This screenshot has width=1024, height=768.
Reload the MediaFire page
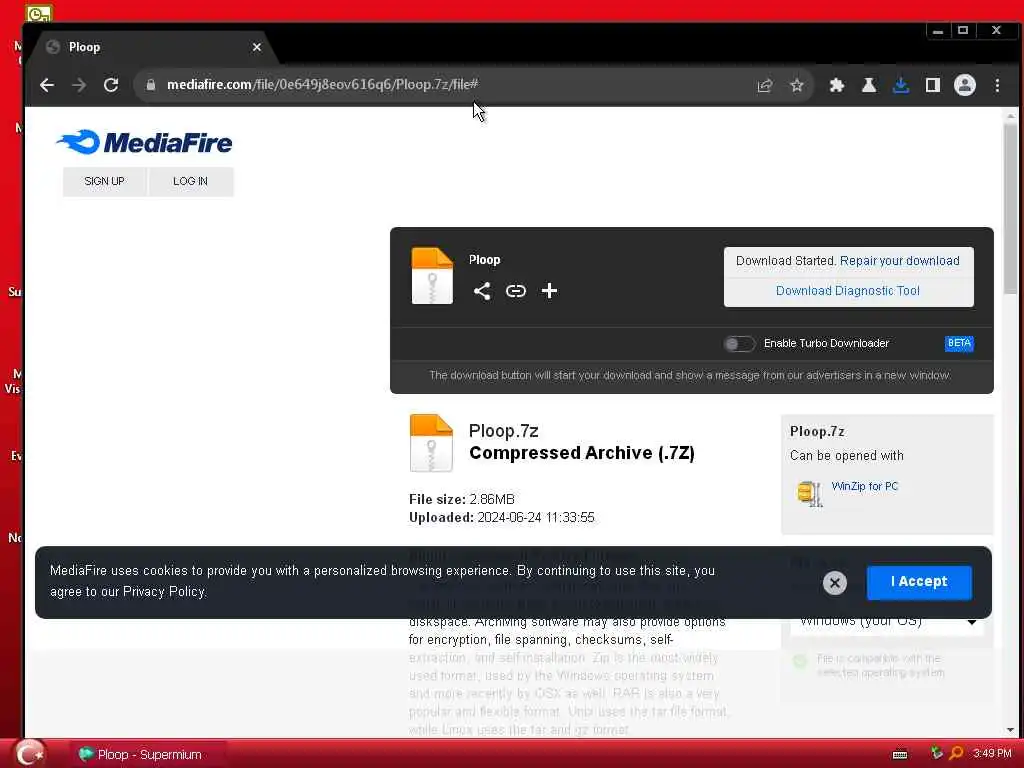(x=111, y=85)
